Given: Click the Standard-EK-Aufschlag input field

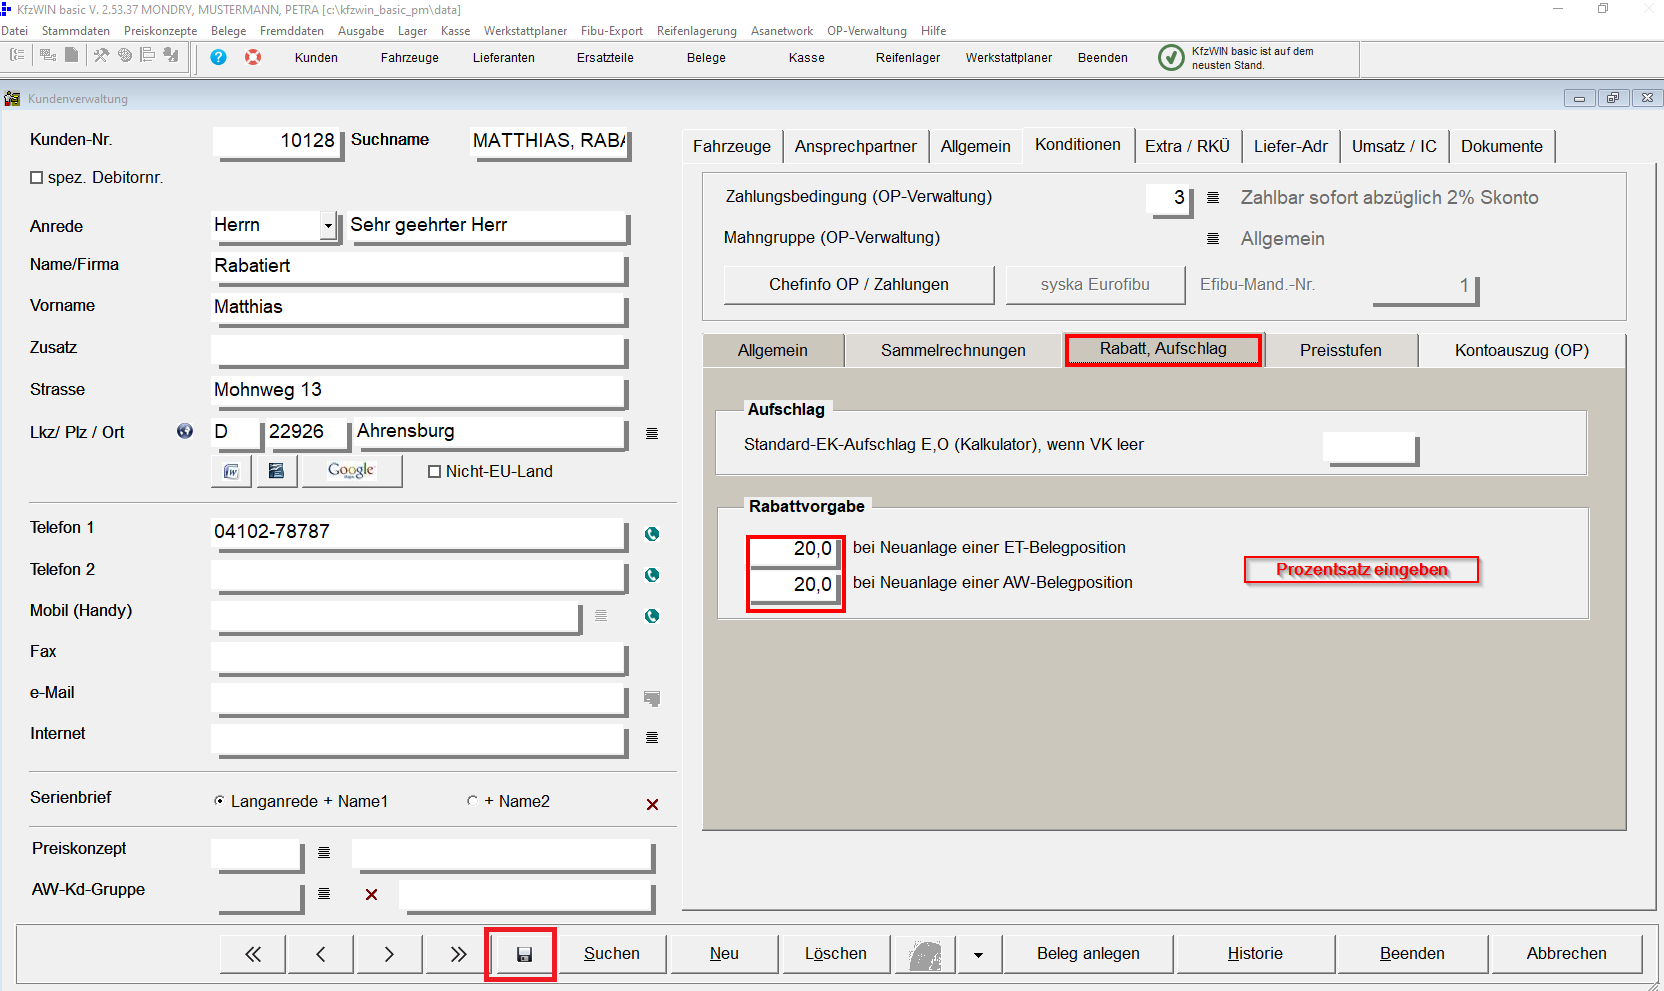Looking at the screenshot, I should click(1369, 447).
